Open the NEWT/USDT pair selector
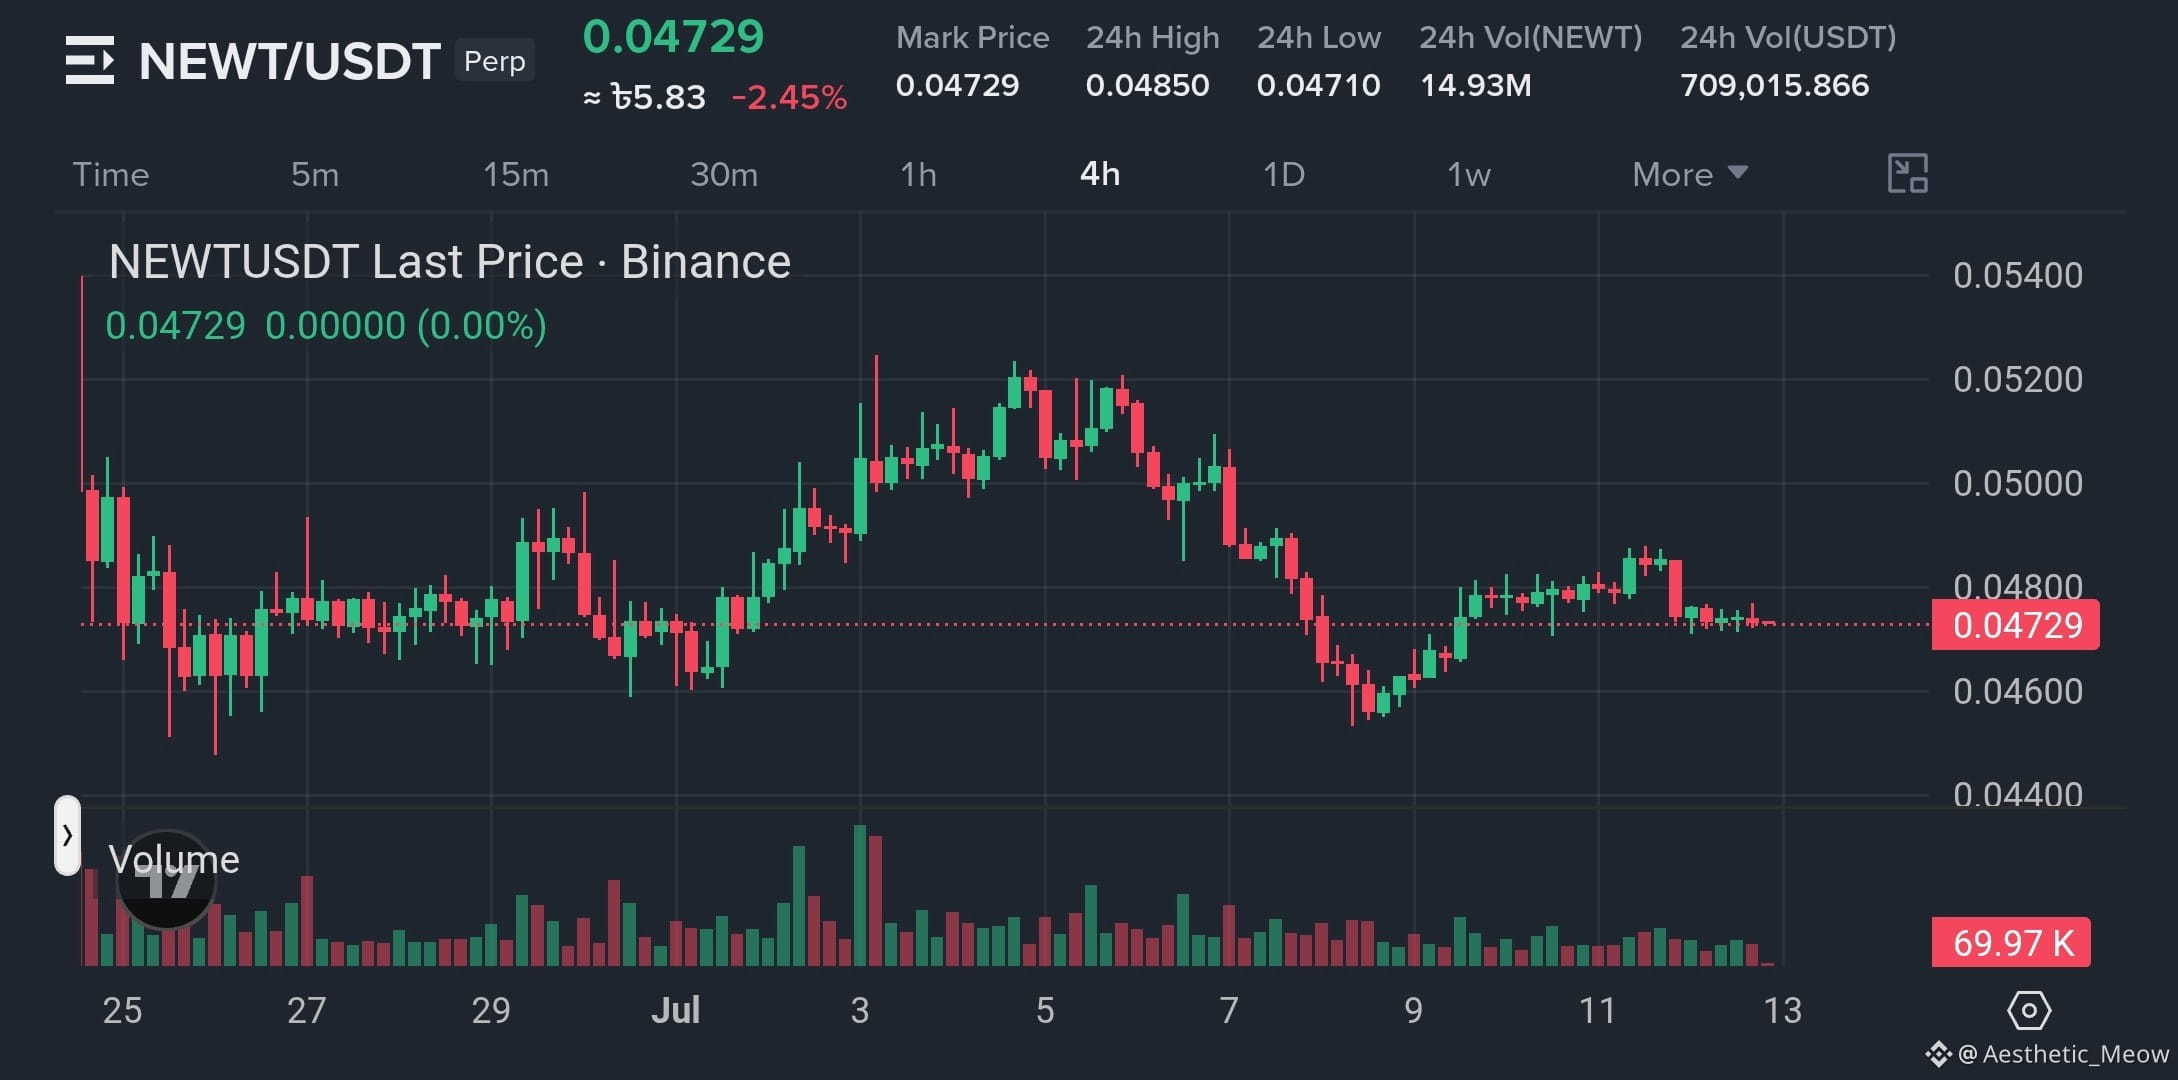2178x1080 pixels. [290, 62]
